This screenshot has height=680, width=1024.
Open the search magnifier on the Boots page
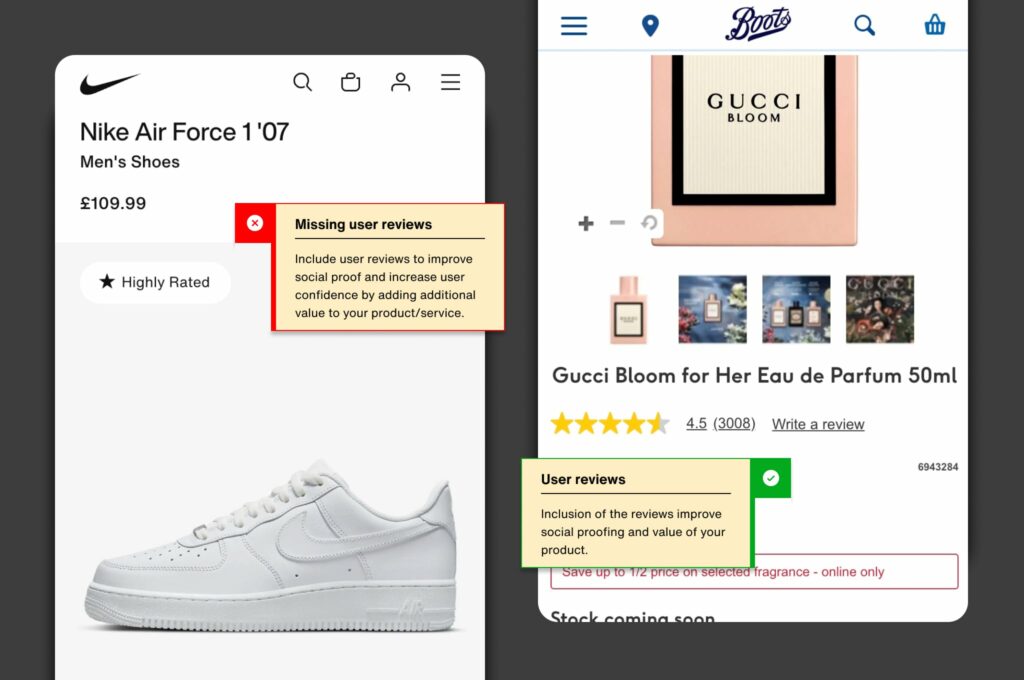[864, 25]
